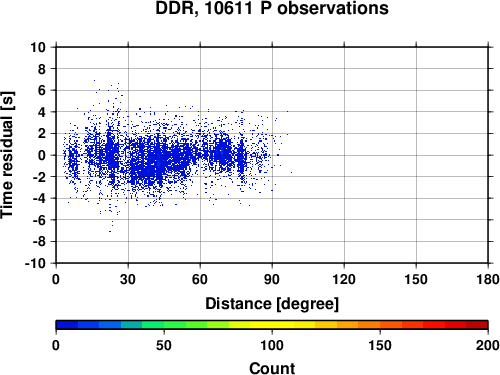Click the colorbar tick label 200

click(x=488, y=345)
